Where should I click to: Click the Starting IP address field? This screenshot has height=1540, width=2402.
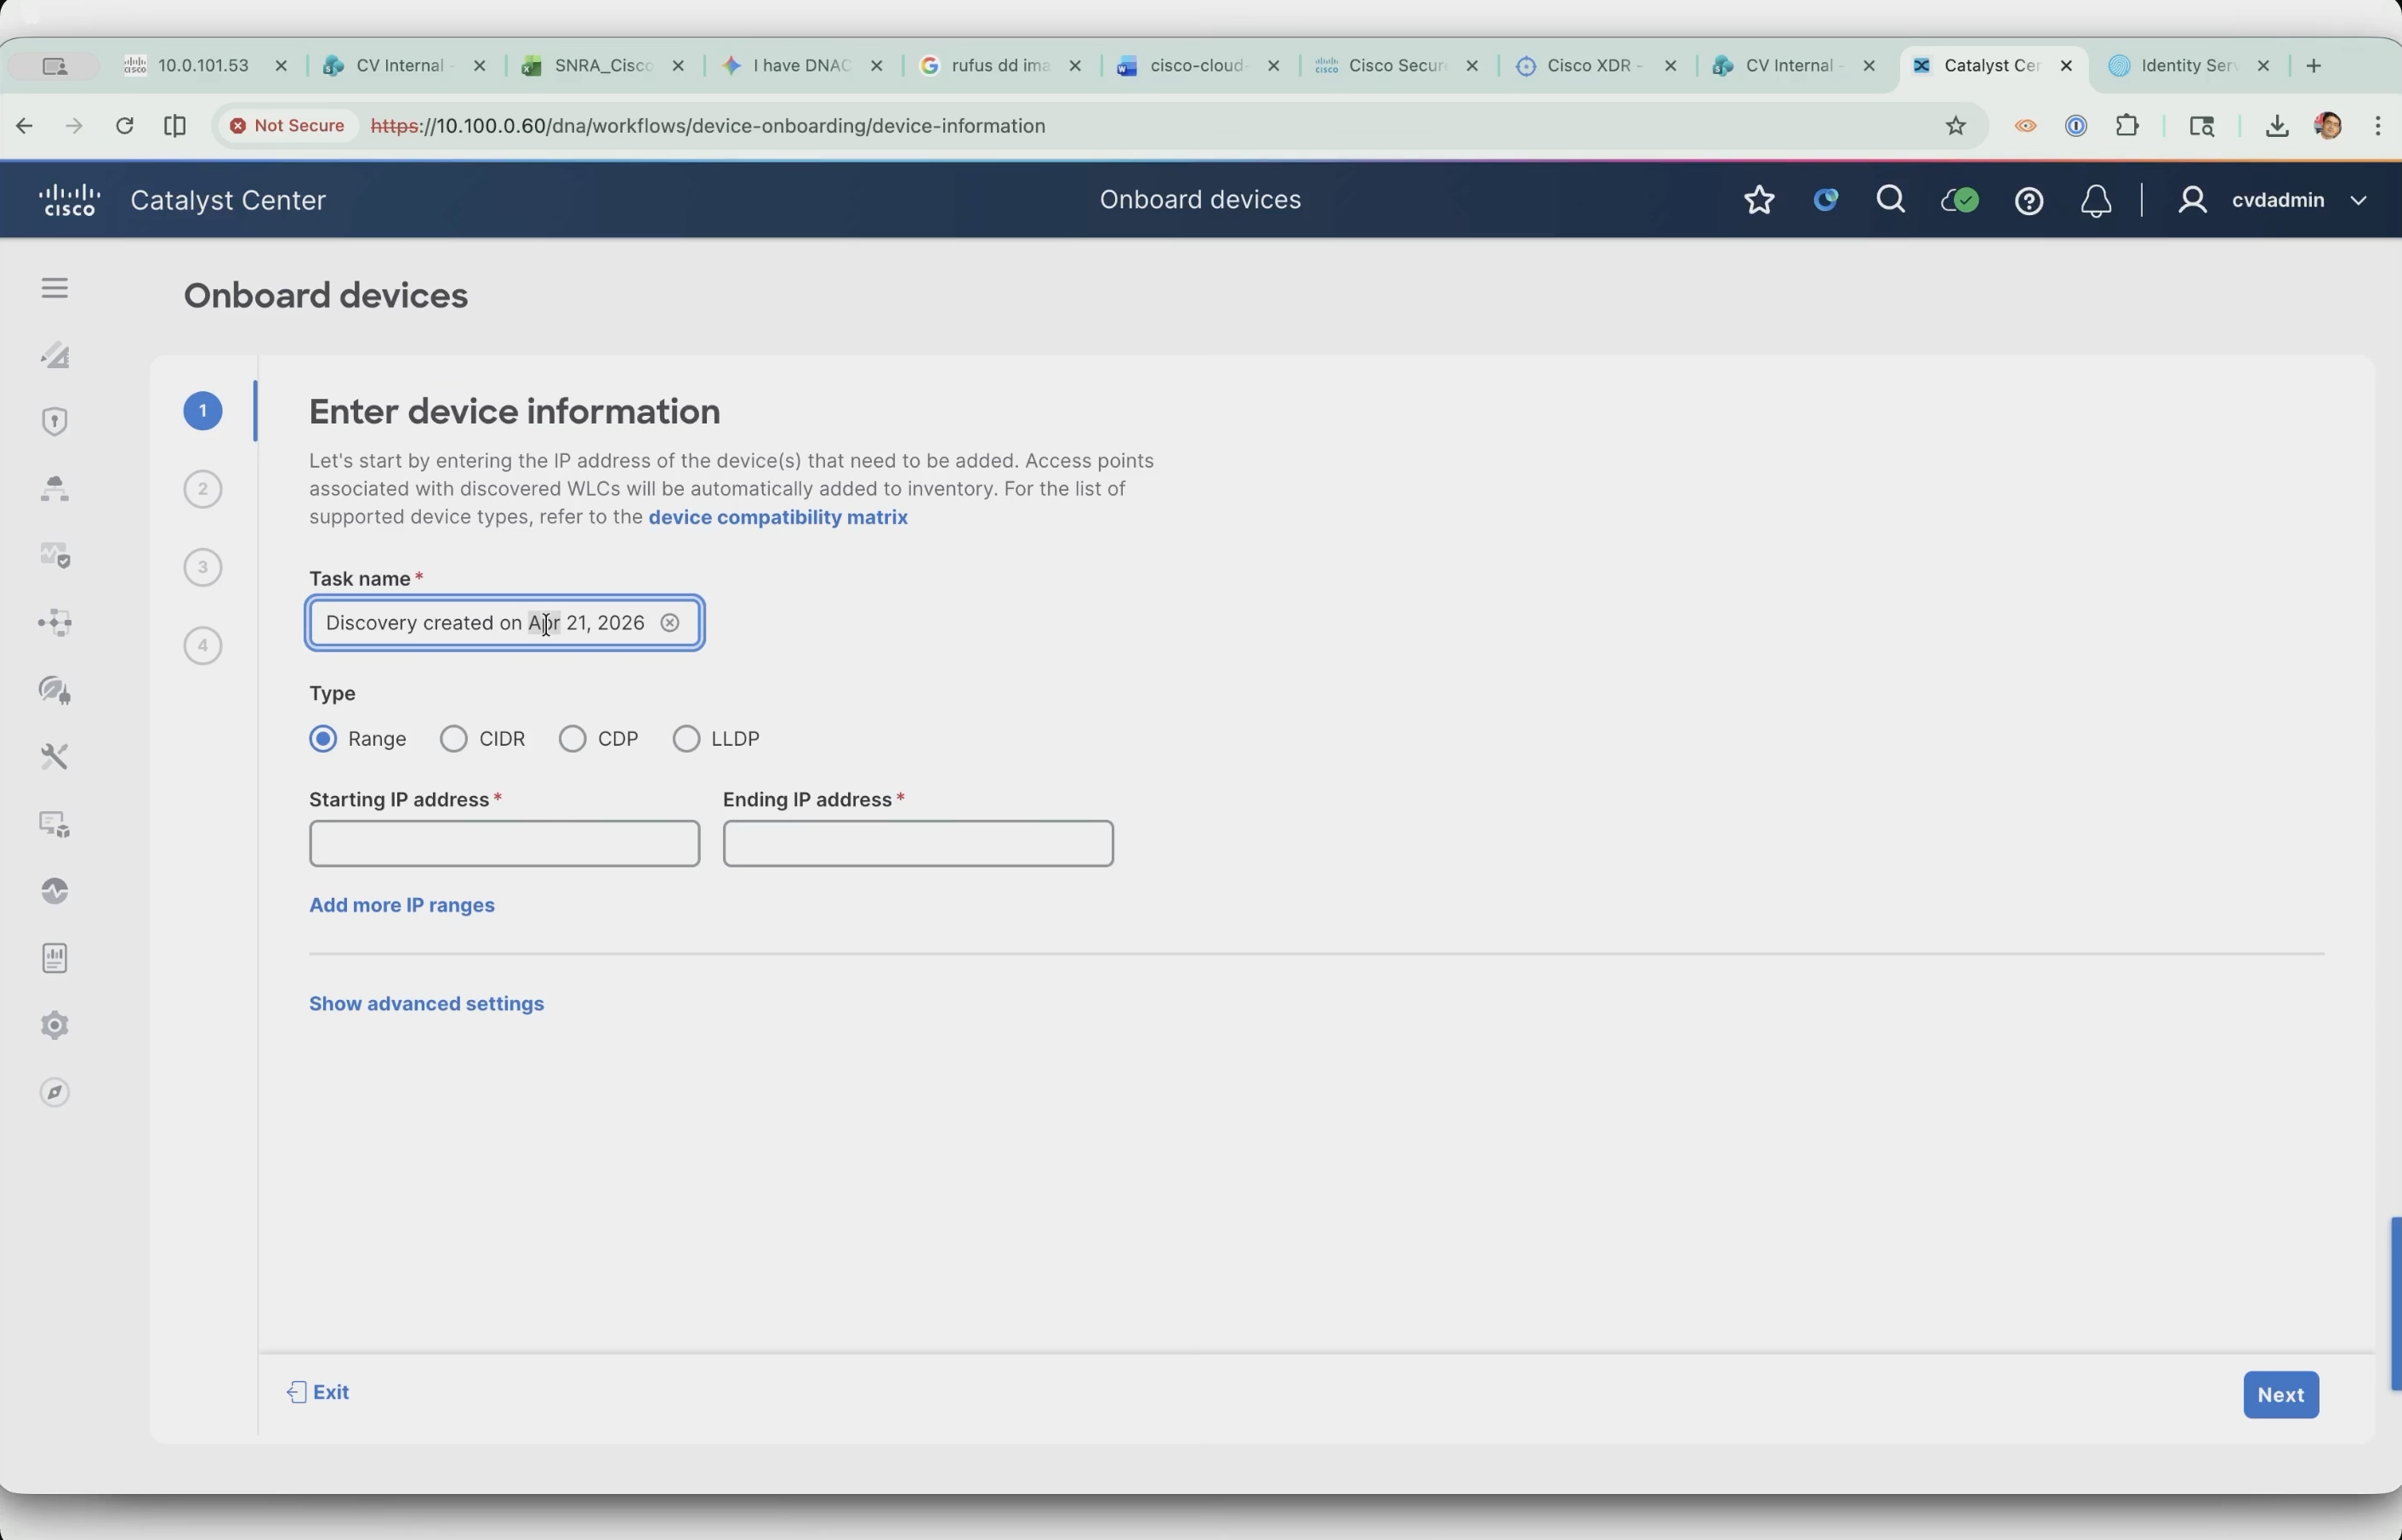coord(505,844)
